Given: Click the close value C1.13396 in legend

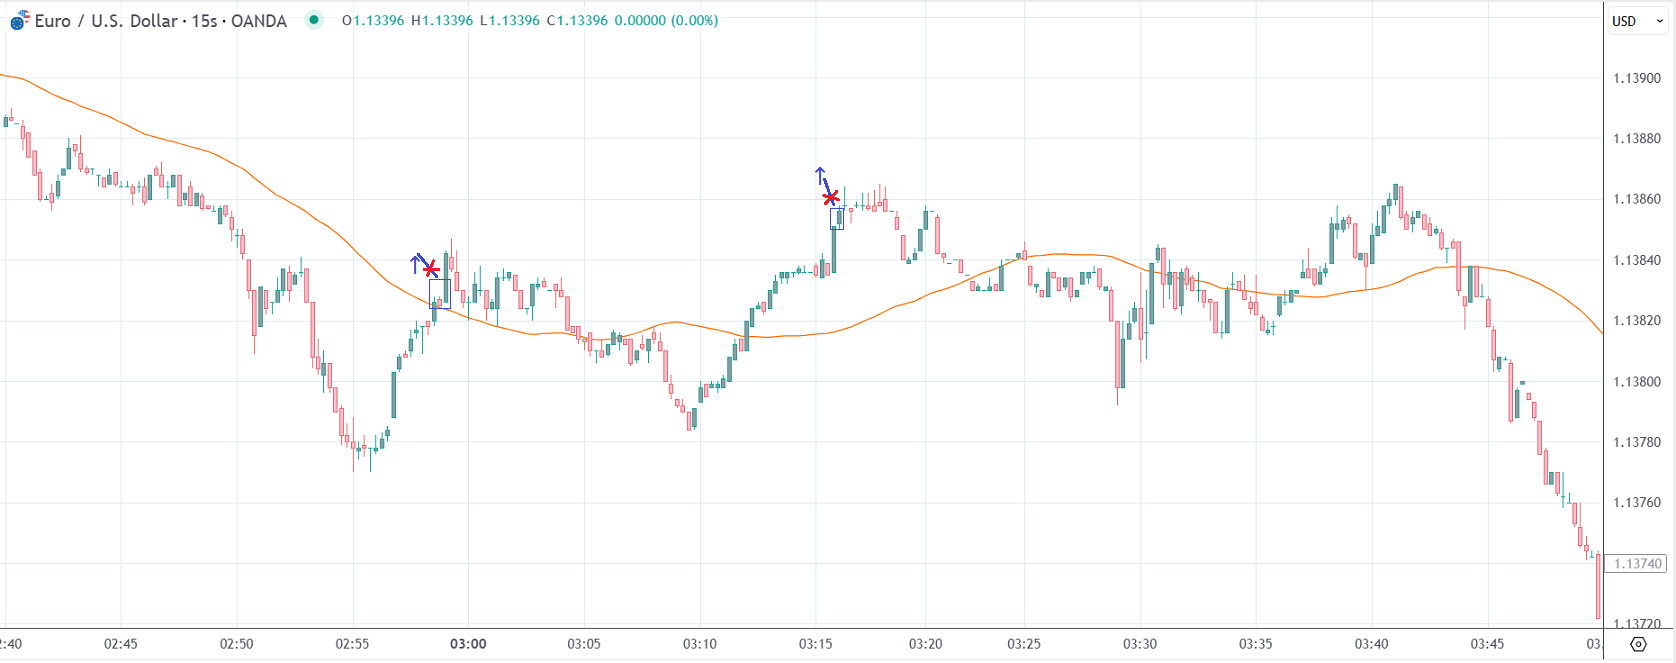Looking at the screenshot, I should [577, 20].
